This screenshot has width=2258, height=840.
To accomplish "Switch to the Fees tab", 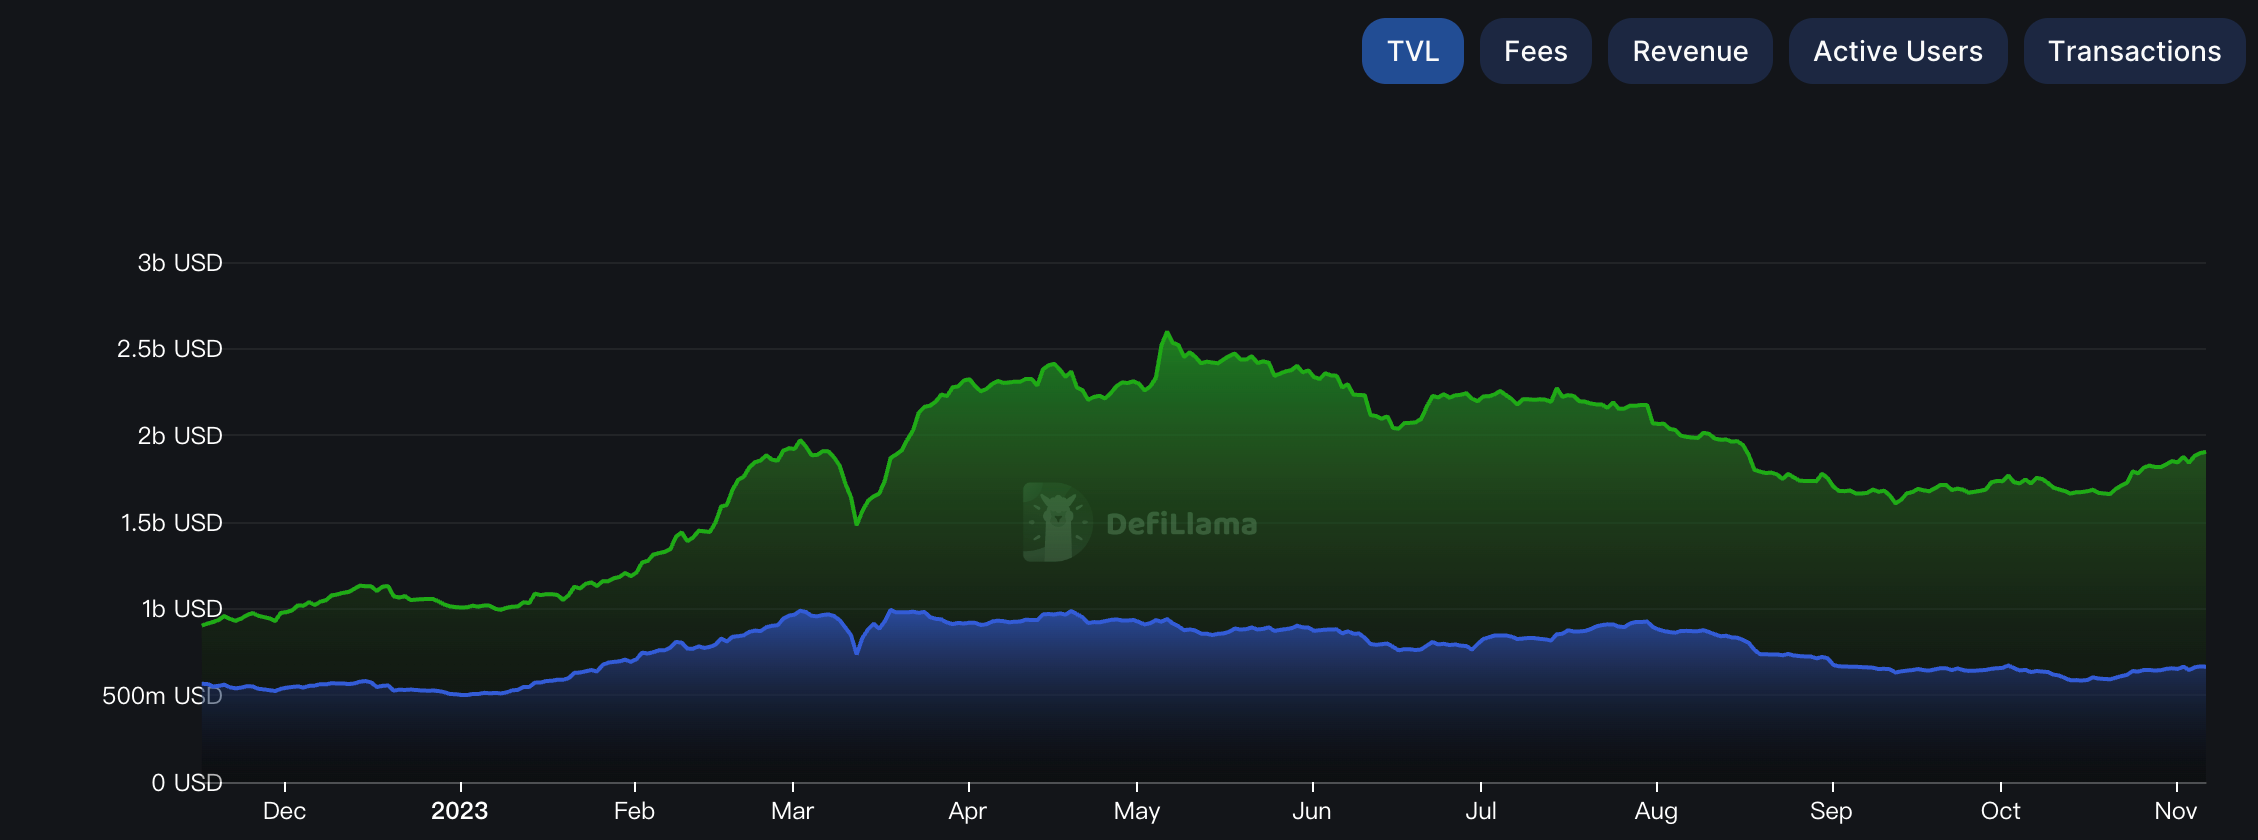I will 1535,51.
